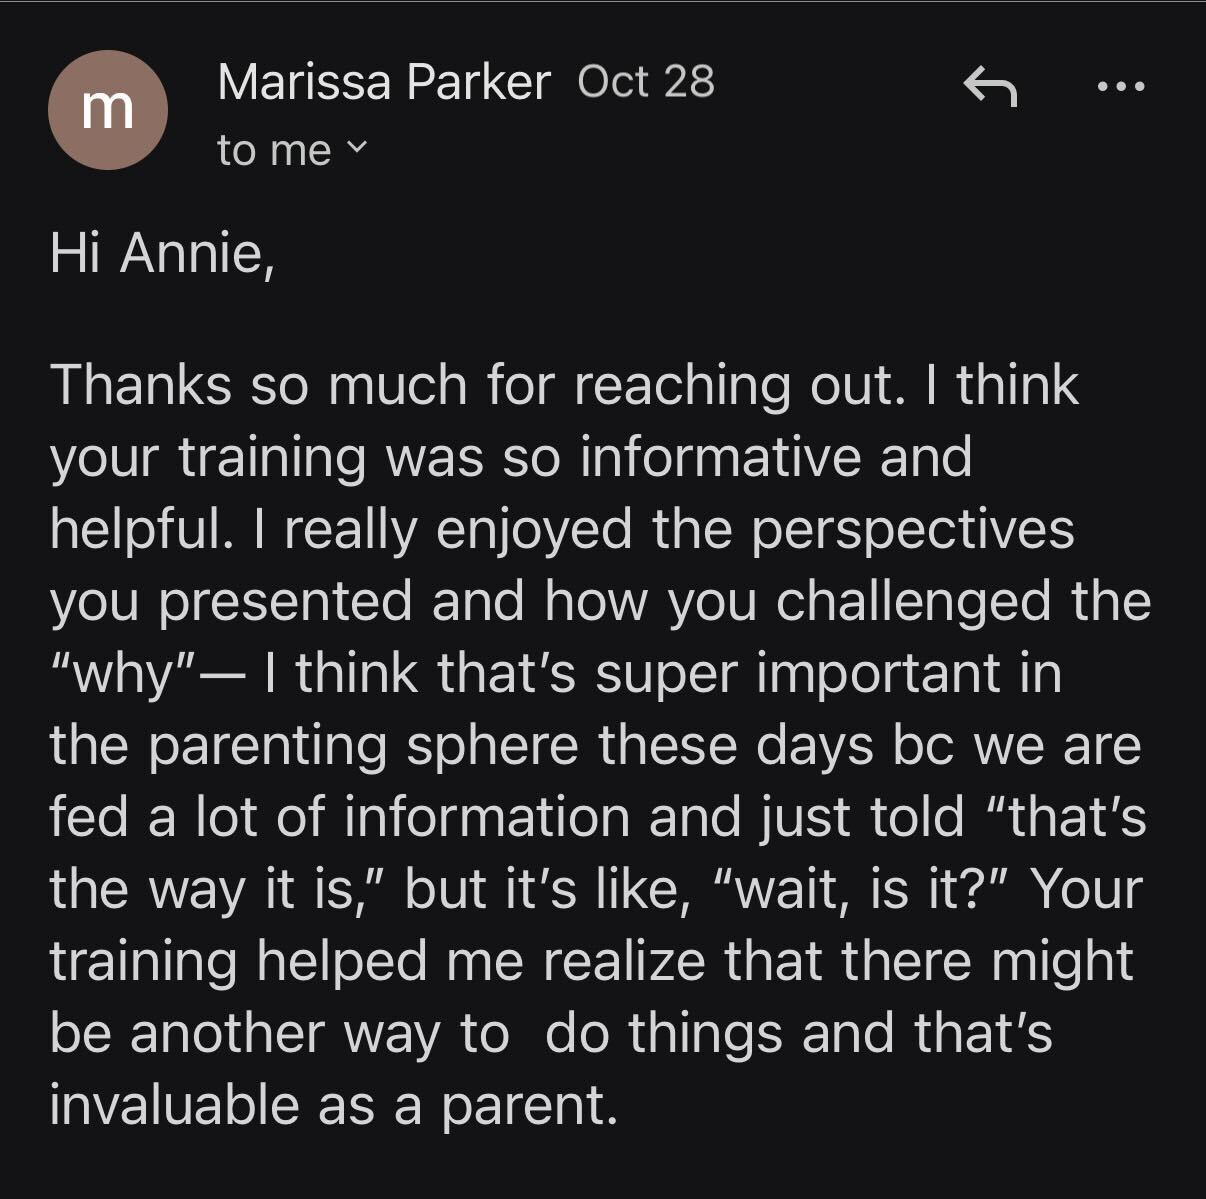1206x1199 pixels.
Task: Click the reply arrow icon
Action: tap(990, 88)
